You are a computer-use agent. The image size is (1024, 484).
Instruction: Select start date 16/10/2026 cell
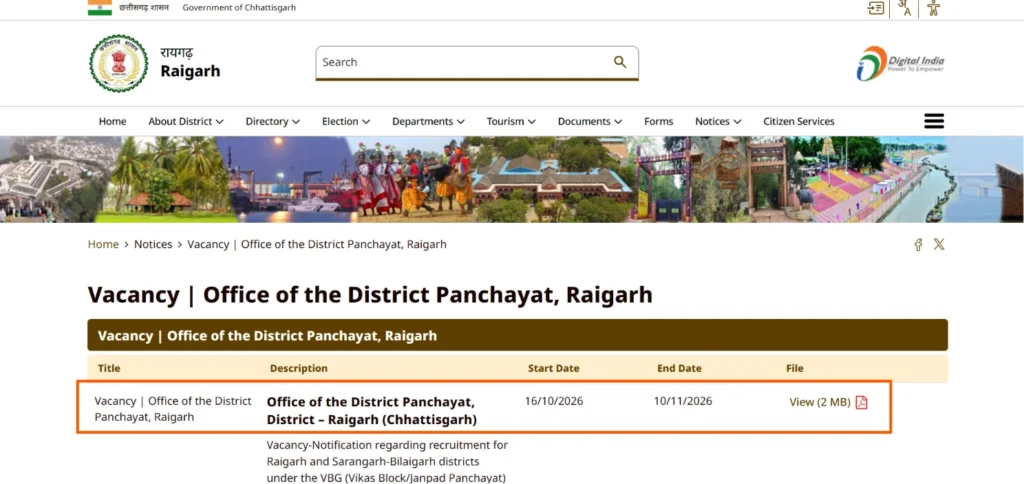pos(554,401)
